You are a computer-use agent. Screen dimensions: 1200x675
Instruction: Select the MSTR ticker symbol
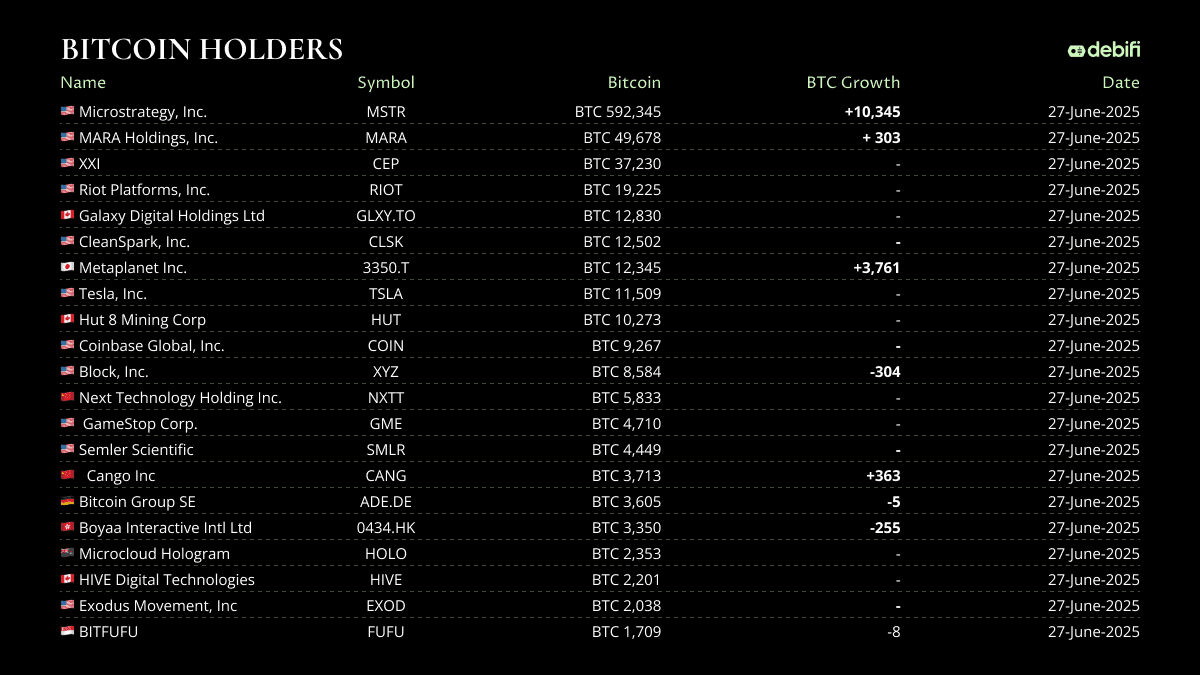pos(386,112)
